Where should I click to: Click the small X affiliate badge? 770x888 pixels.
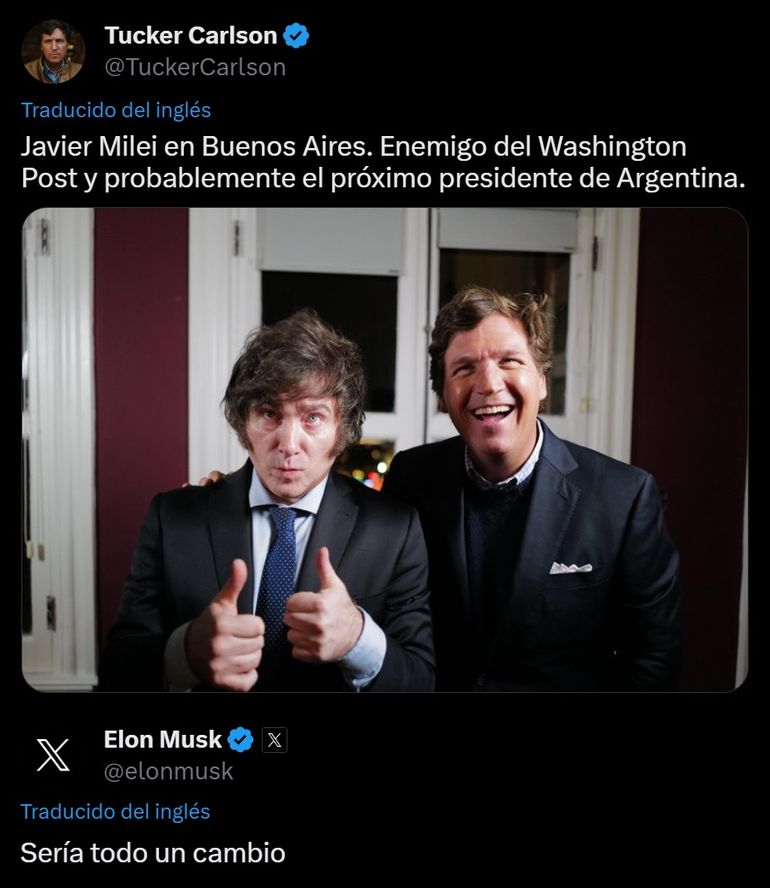click(274, 740)
